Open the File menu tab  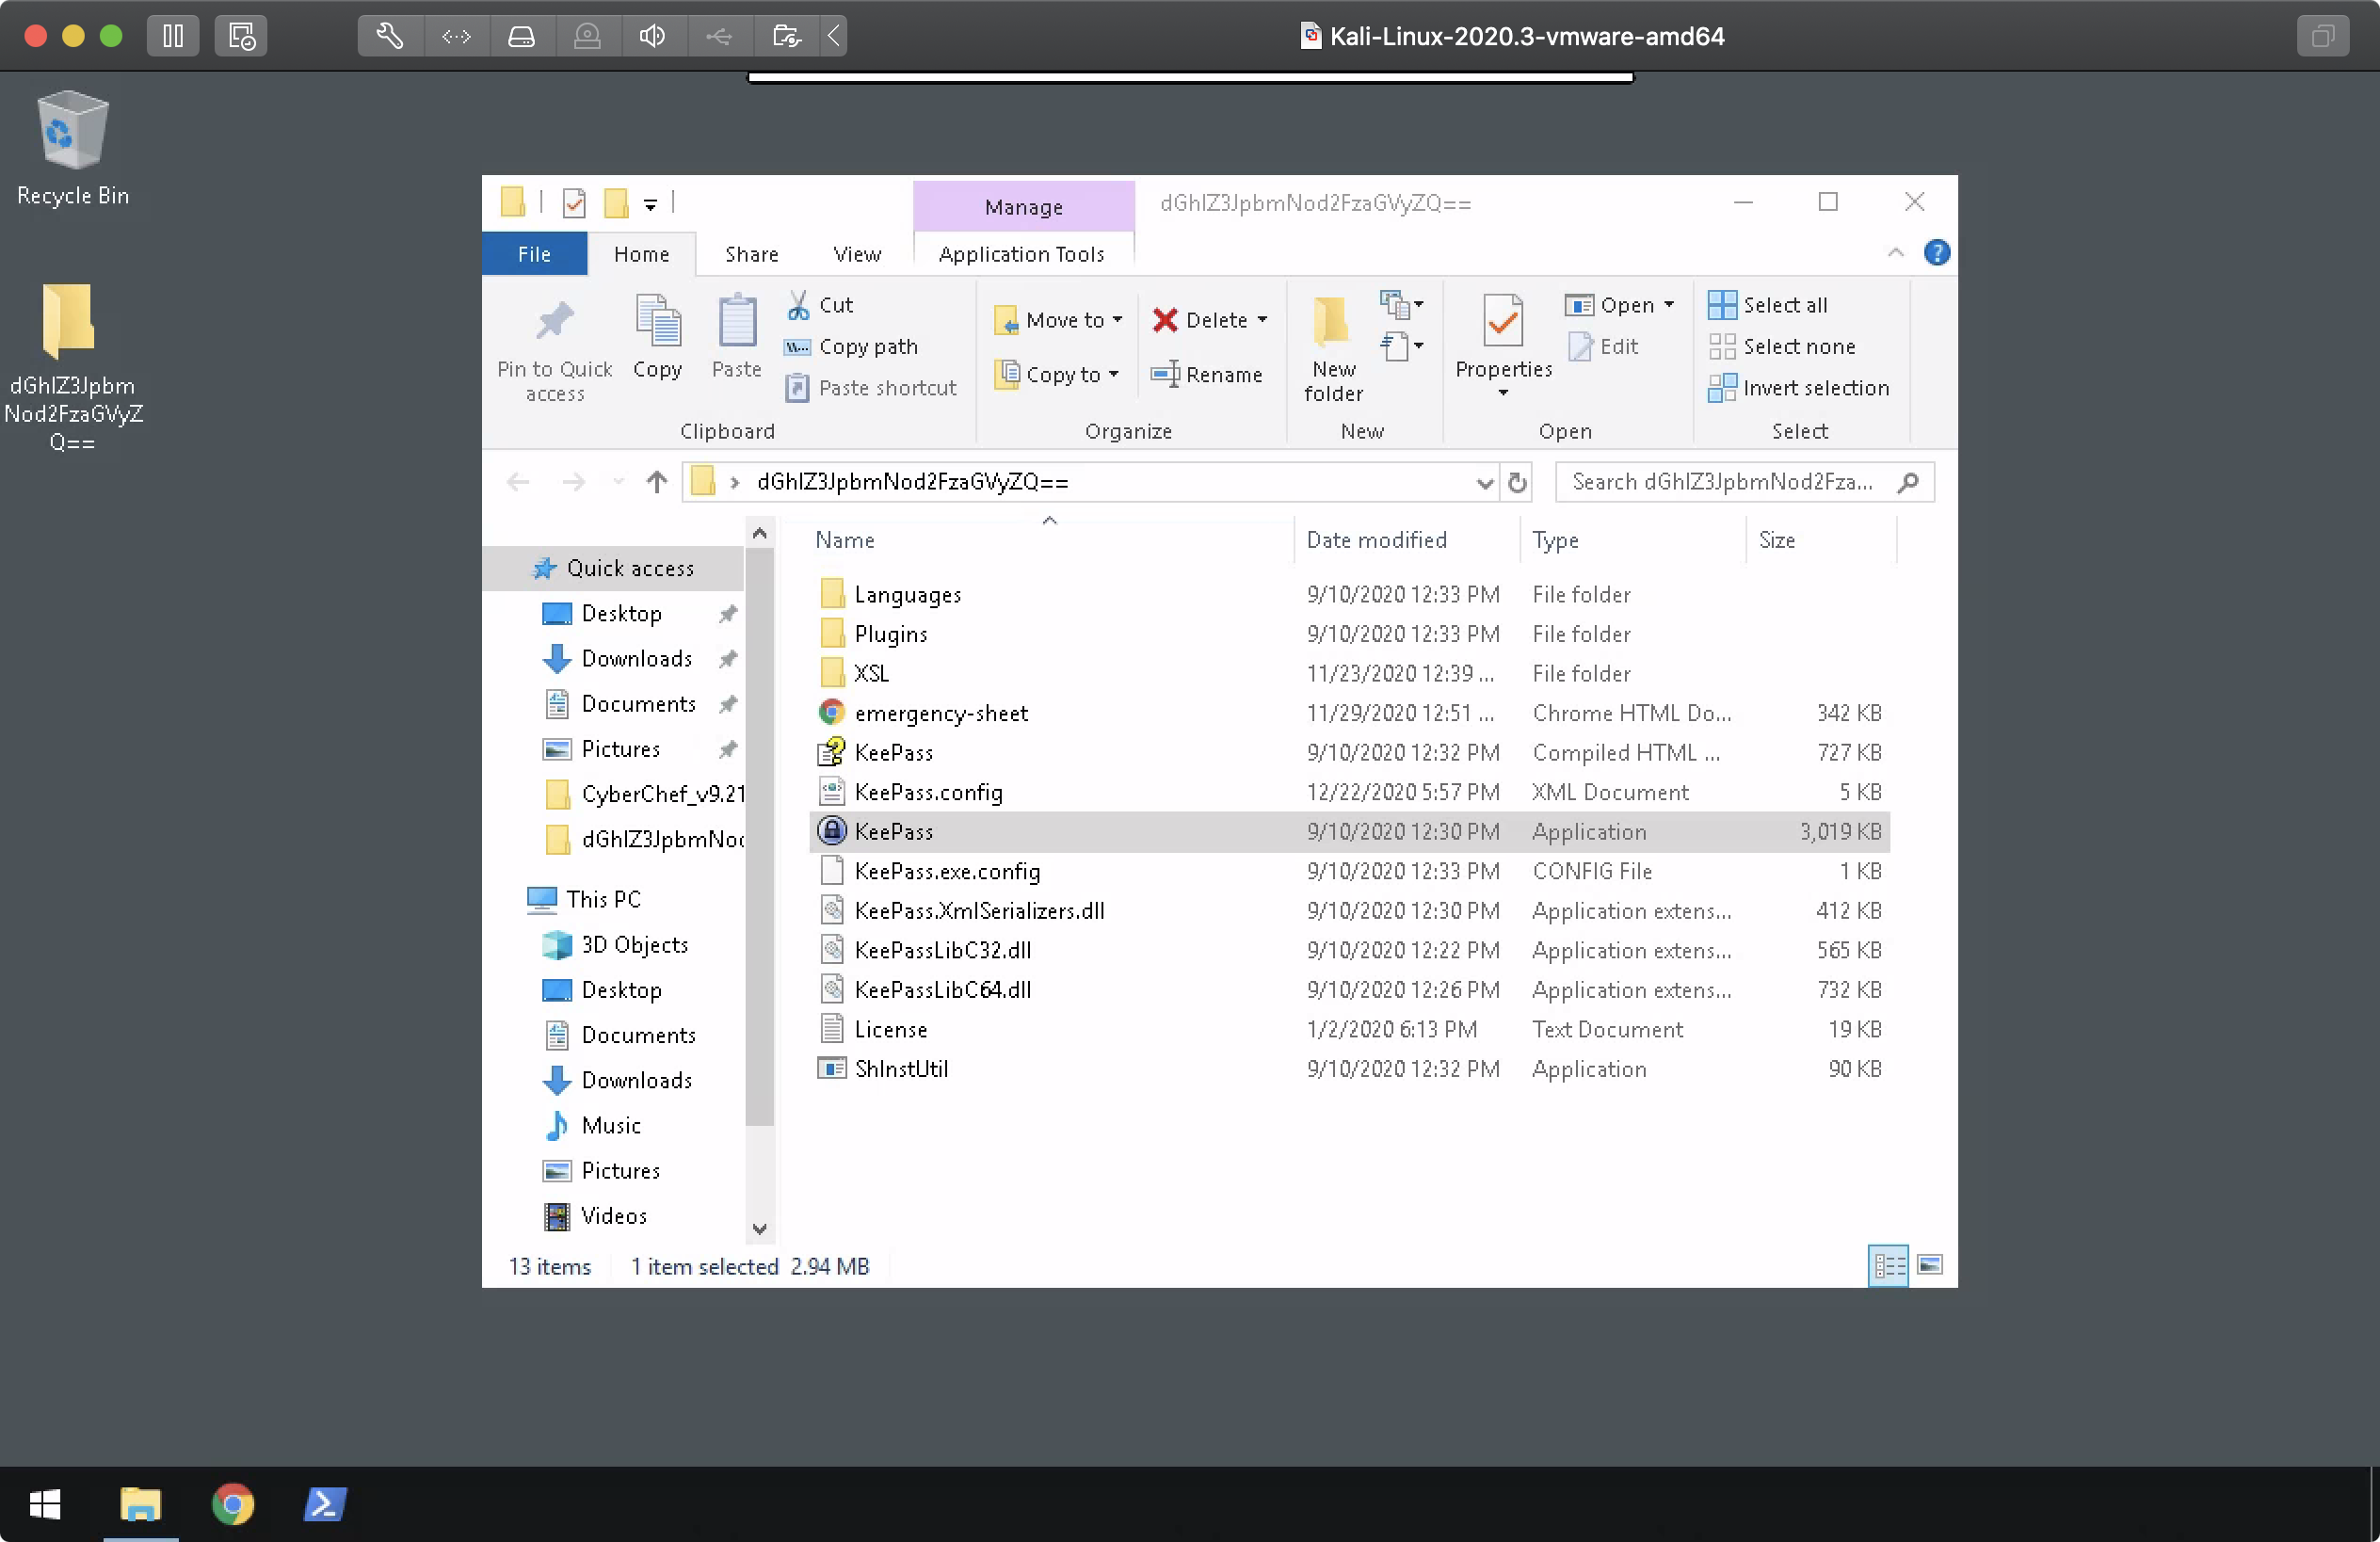point(534,254)
